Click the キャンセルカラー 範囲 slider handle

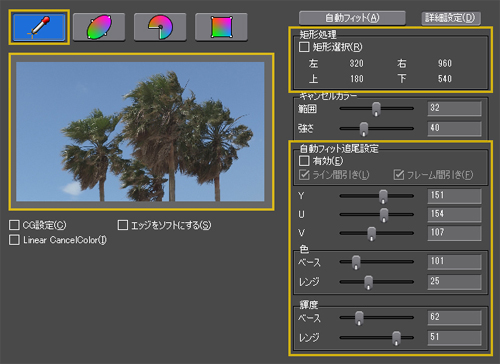click(x=376, y=109)
